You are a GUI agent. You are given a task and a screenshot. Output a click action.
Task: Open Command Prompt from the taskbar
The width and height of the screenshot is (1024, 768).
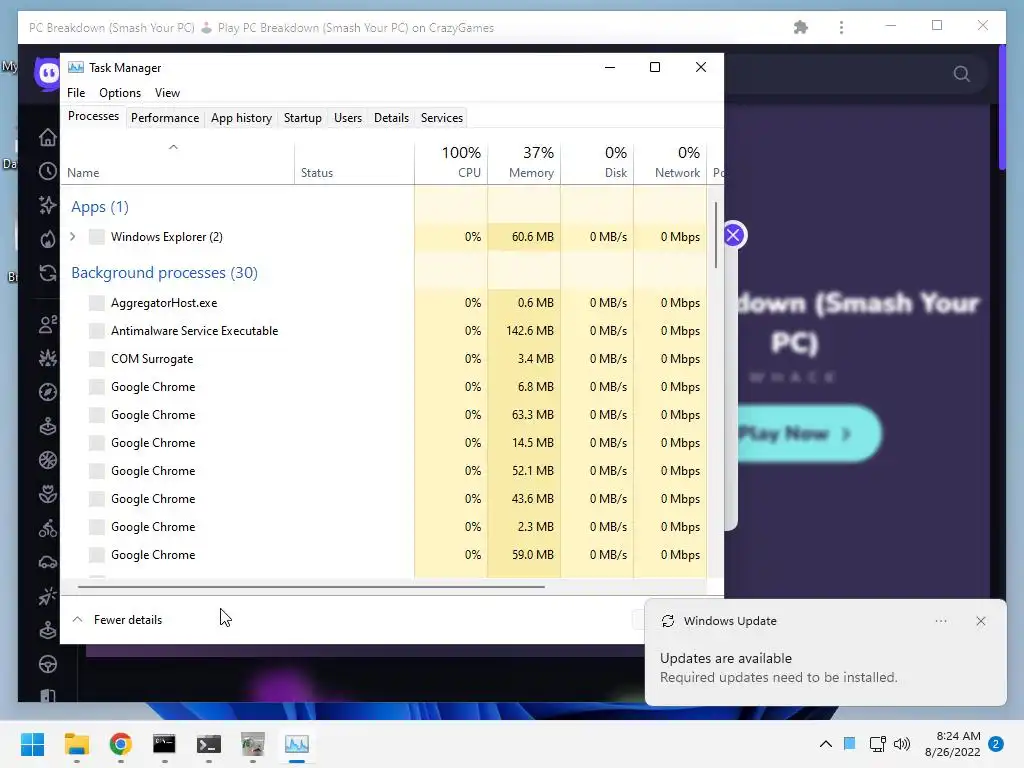165,744
